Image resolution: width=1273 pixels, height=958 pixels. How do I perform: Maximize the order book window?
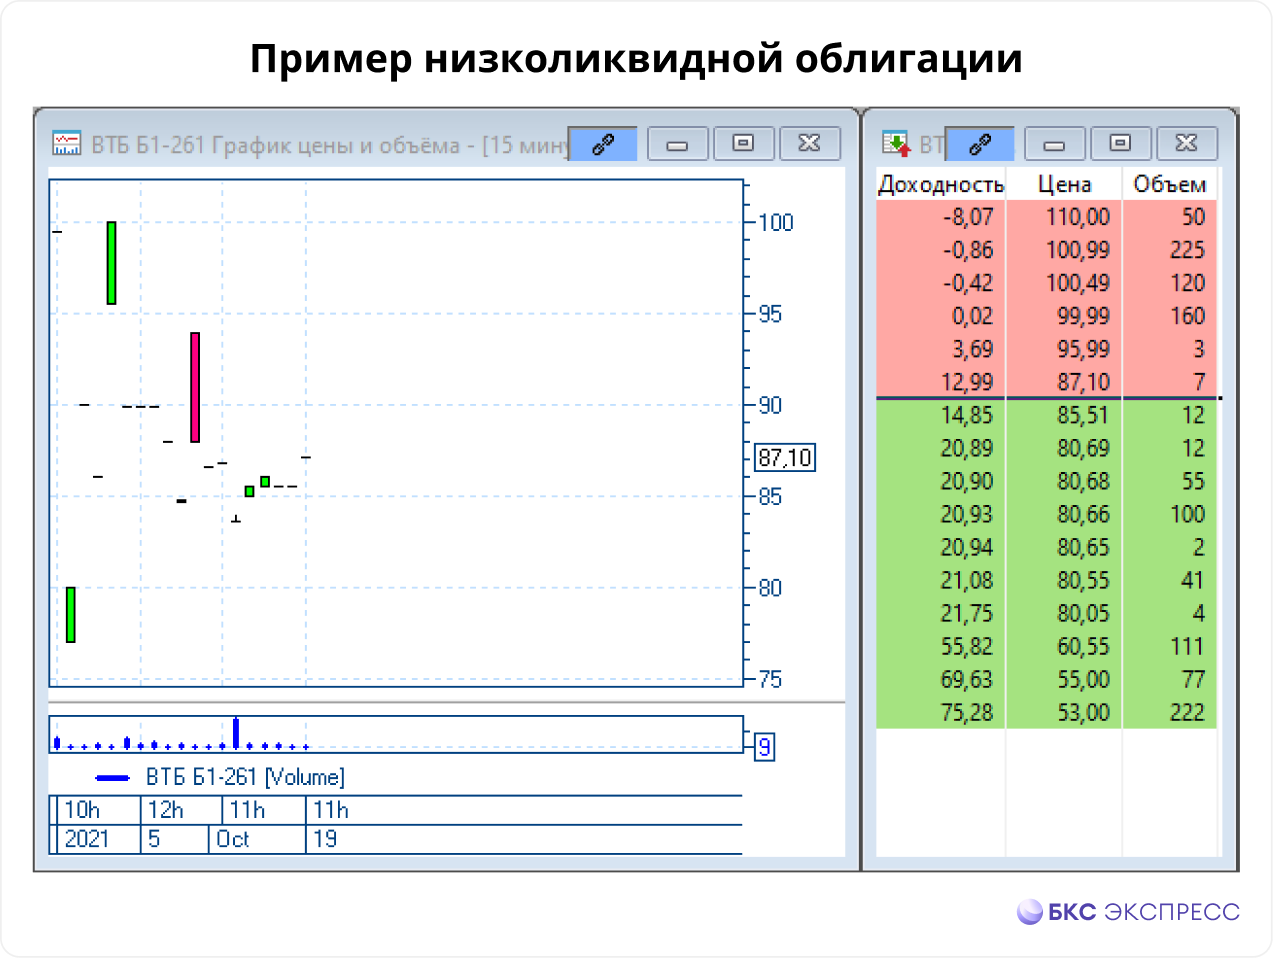[x=1120, y=144]
